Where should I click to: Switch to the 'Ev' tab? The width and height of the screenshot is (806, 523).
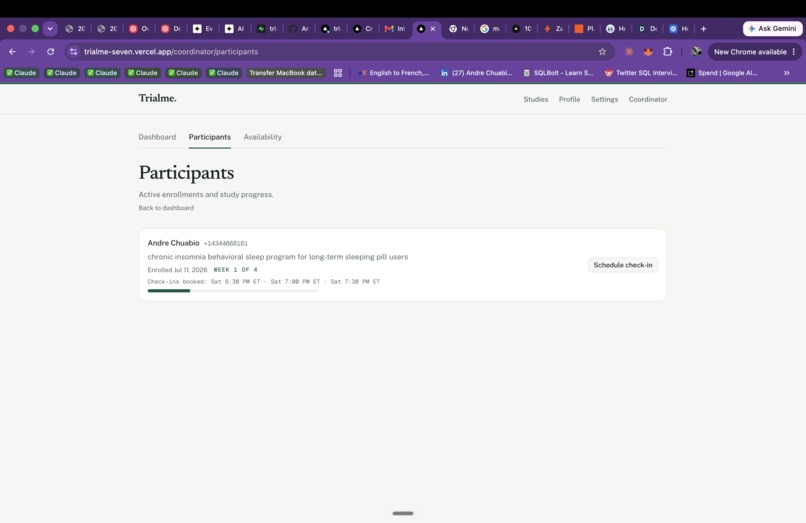[x=203, y=29]
